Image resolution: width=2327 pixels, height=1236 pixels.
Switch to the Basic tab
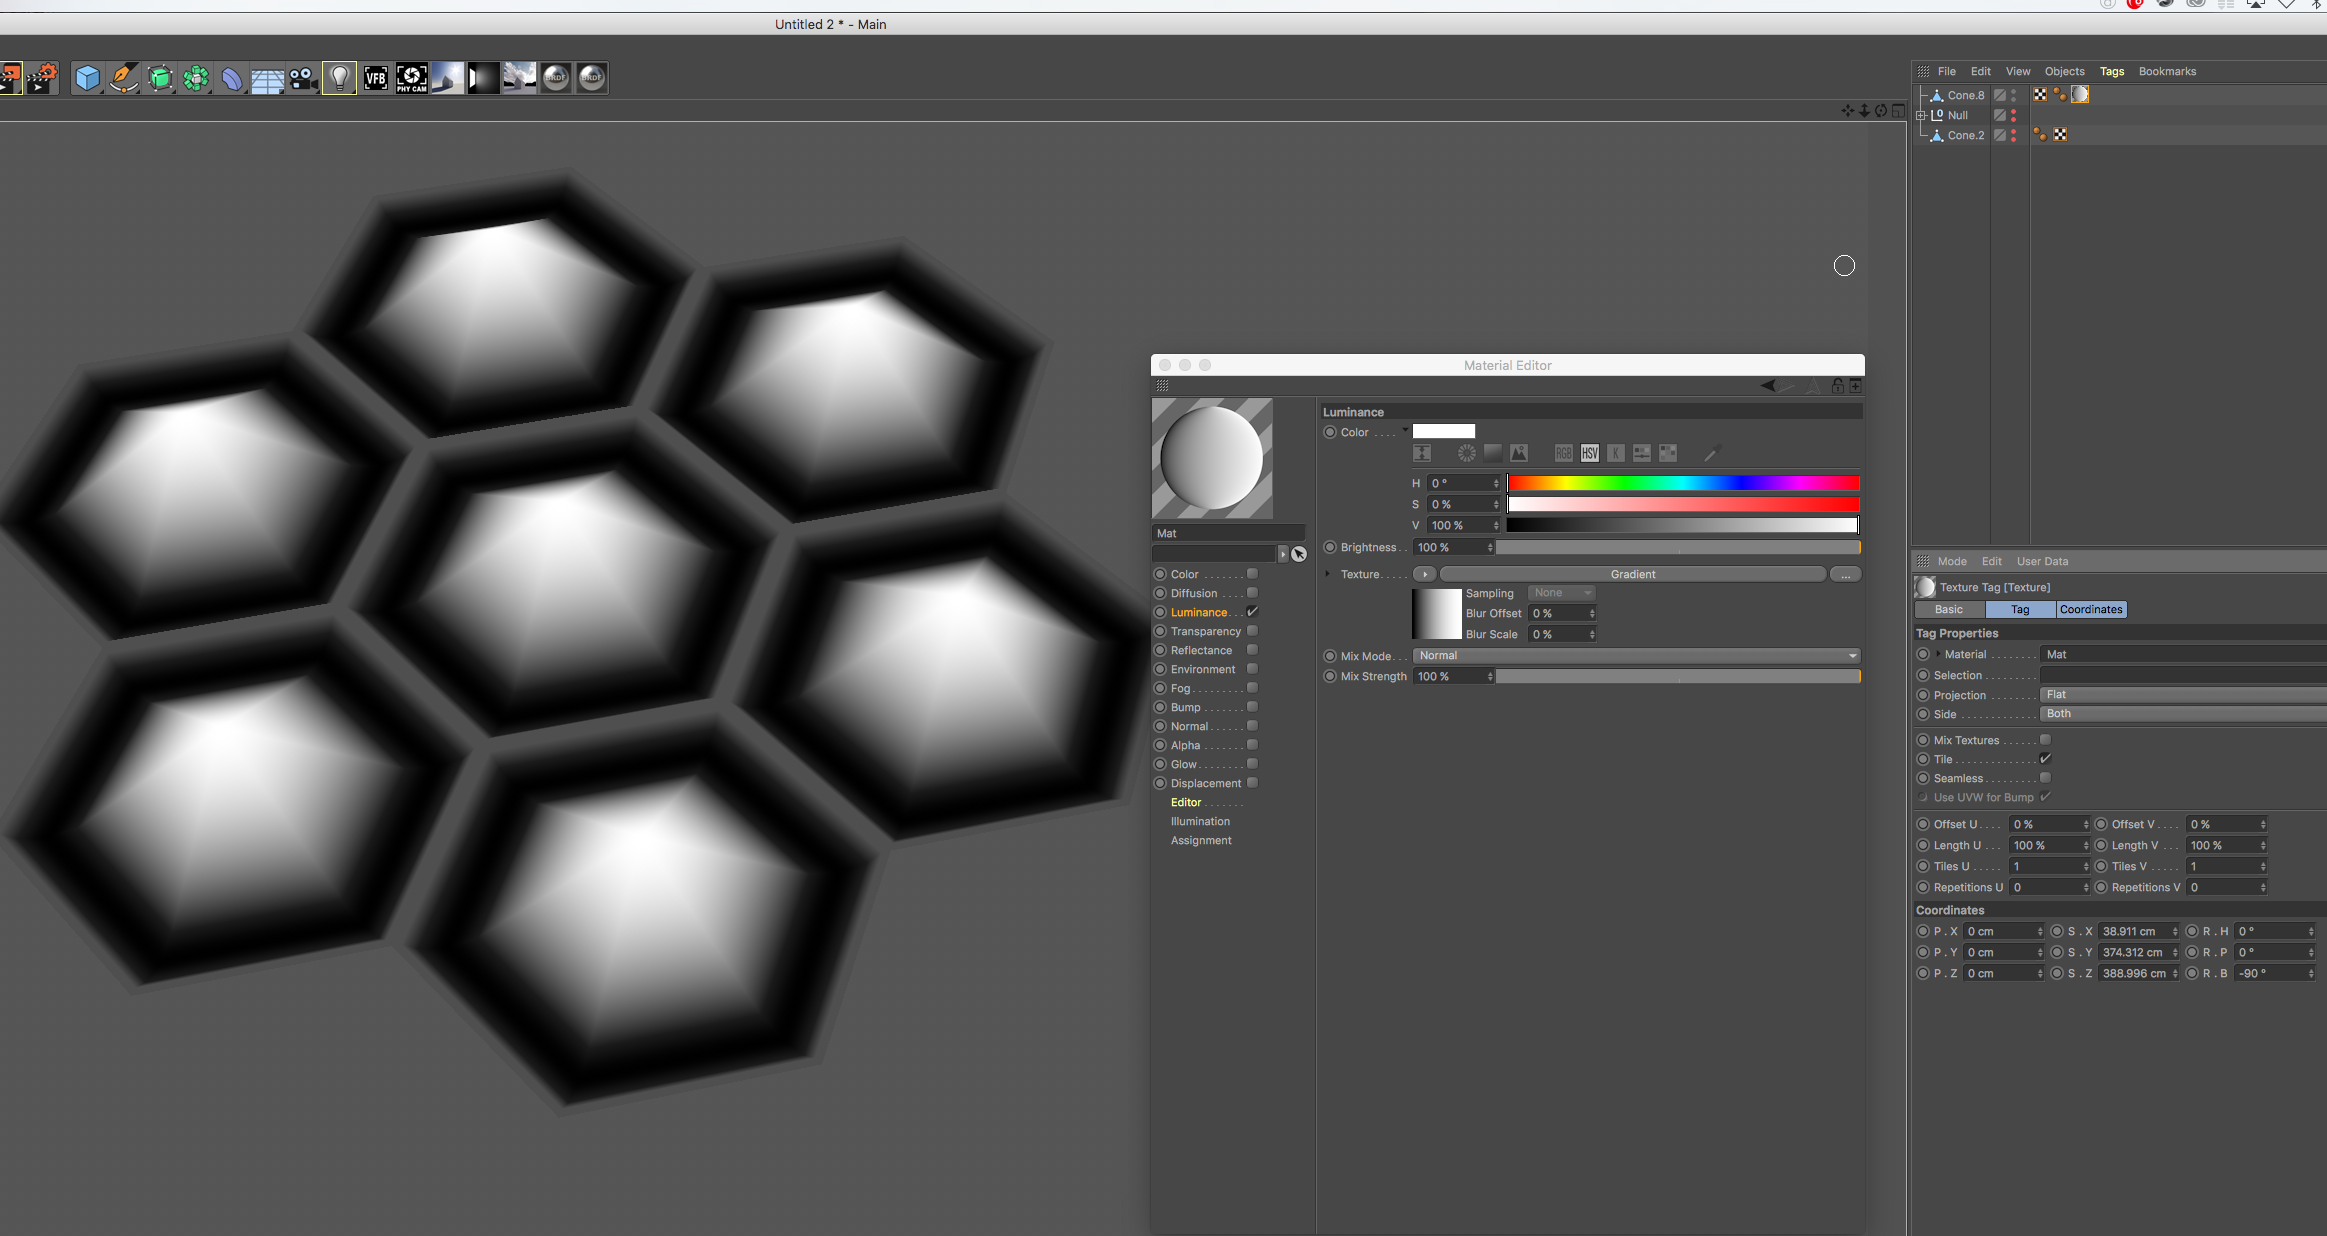click(1948, 609)
